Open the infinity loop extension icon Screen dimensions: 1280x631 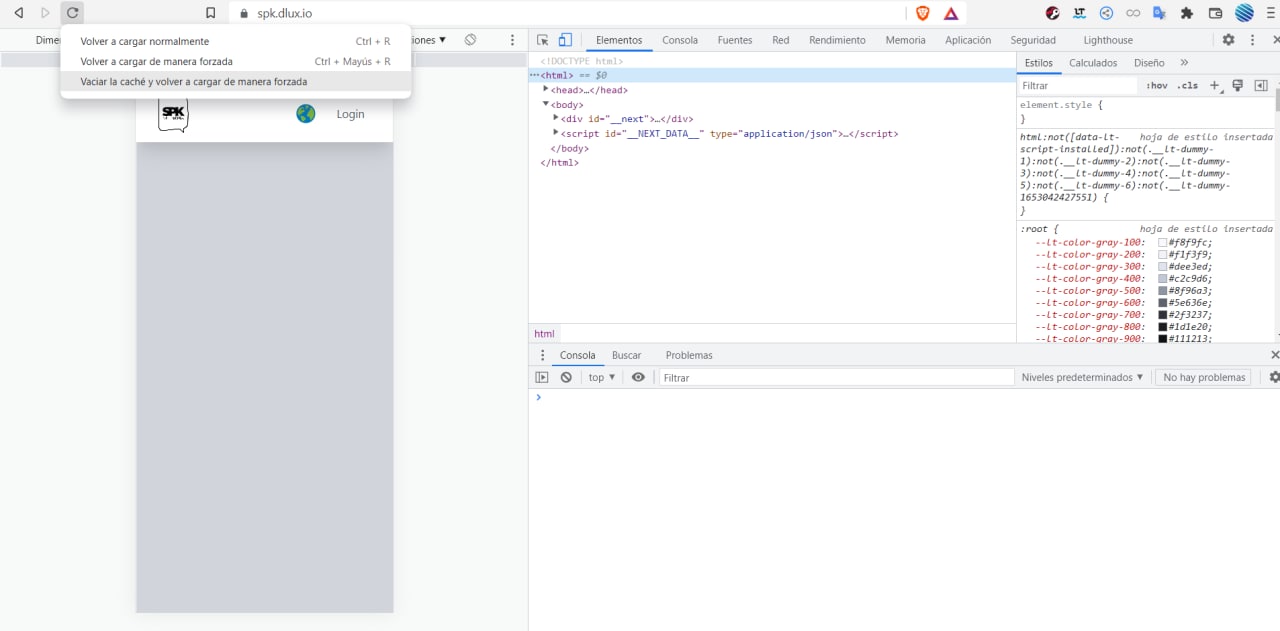[x=1133, y=13]
